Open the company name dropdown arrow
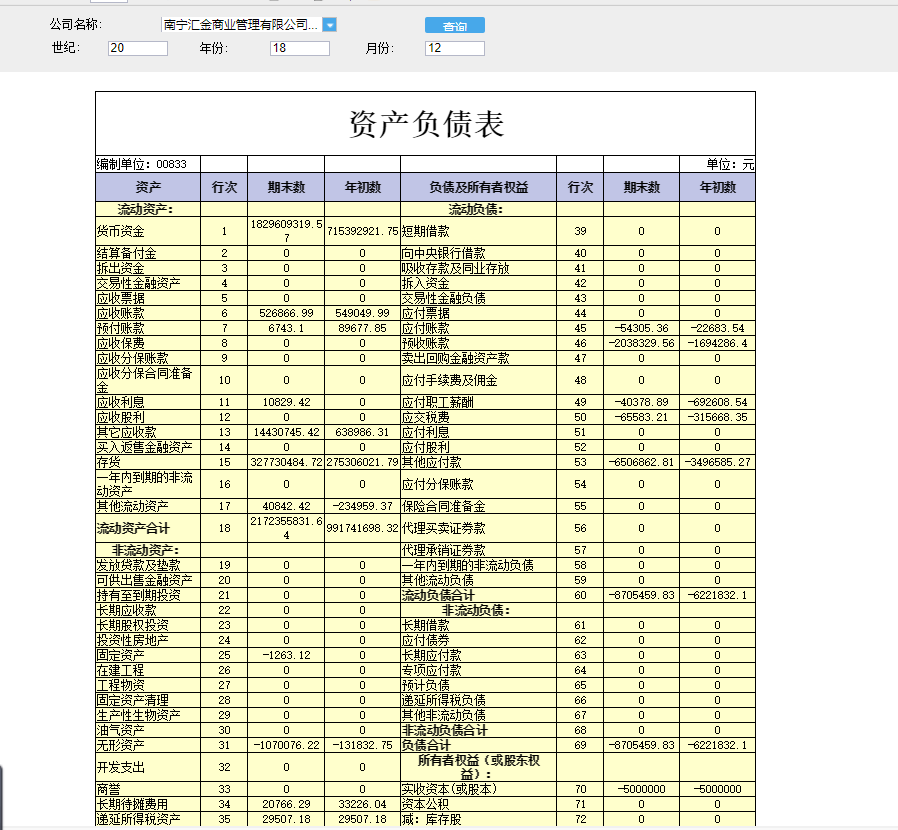 pos(329,25)
